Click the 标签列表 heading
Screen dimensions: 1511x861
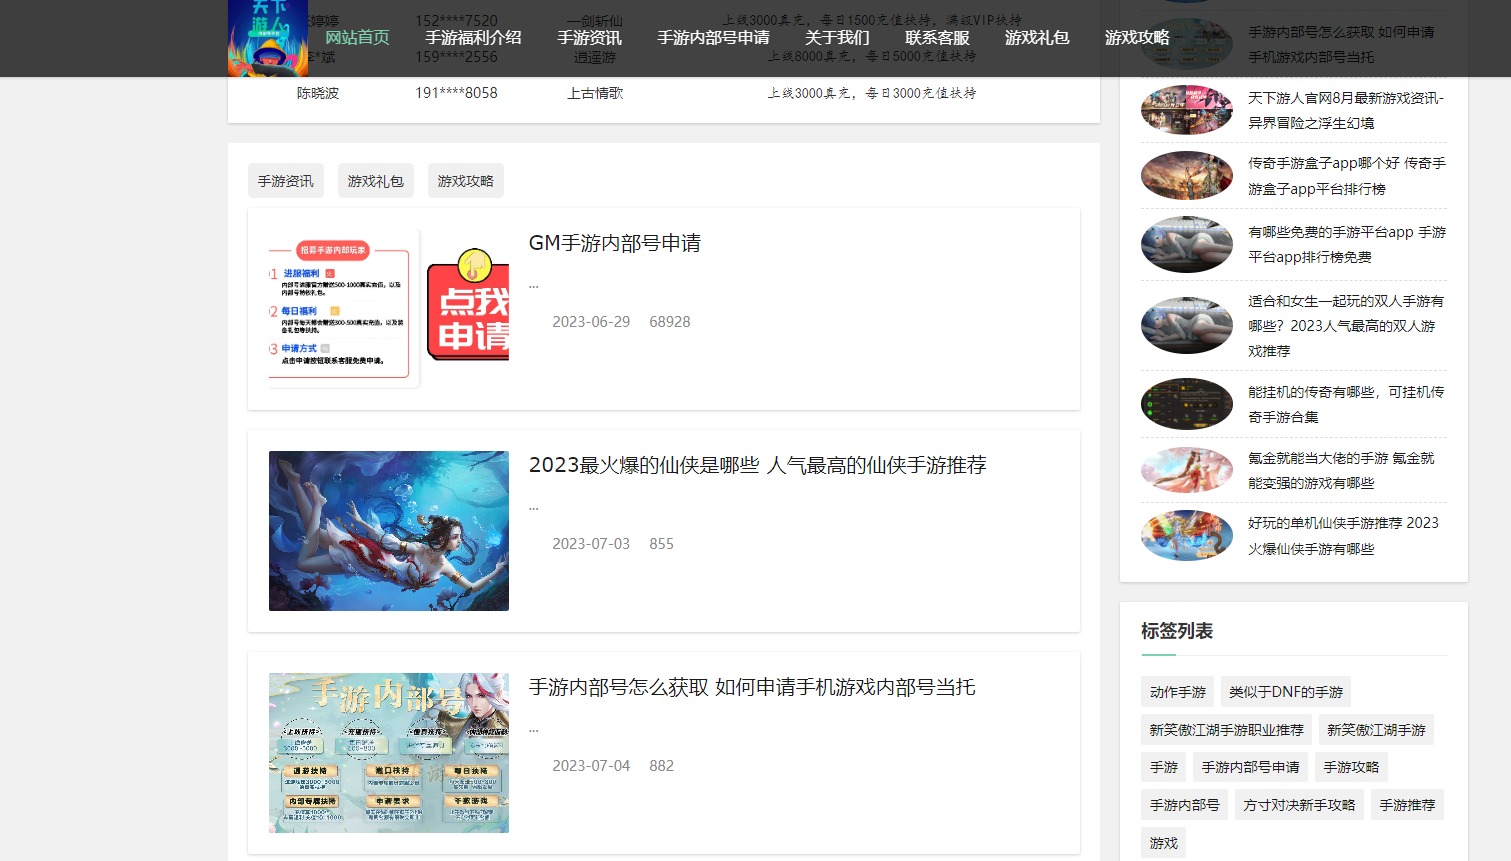tap(1177, 631)
